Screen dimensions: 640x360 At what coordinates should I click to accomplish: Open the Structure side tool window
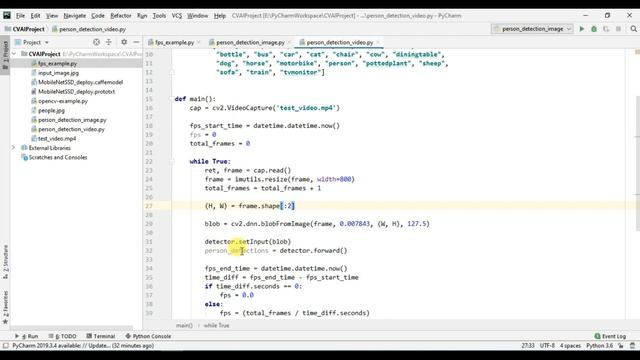click(5, 262)
